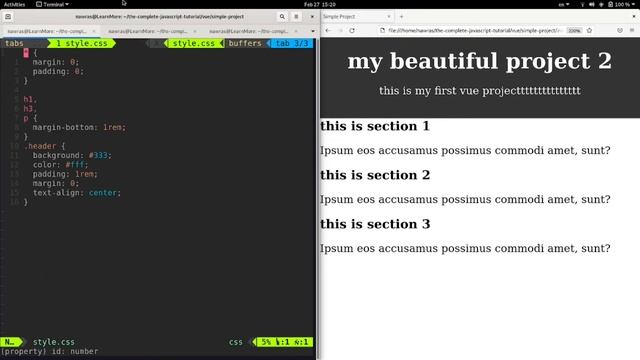The height and width of the screenshot is (360, 640).
Task: Click the battery 100% indicator
Action: pos(618,4)
